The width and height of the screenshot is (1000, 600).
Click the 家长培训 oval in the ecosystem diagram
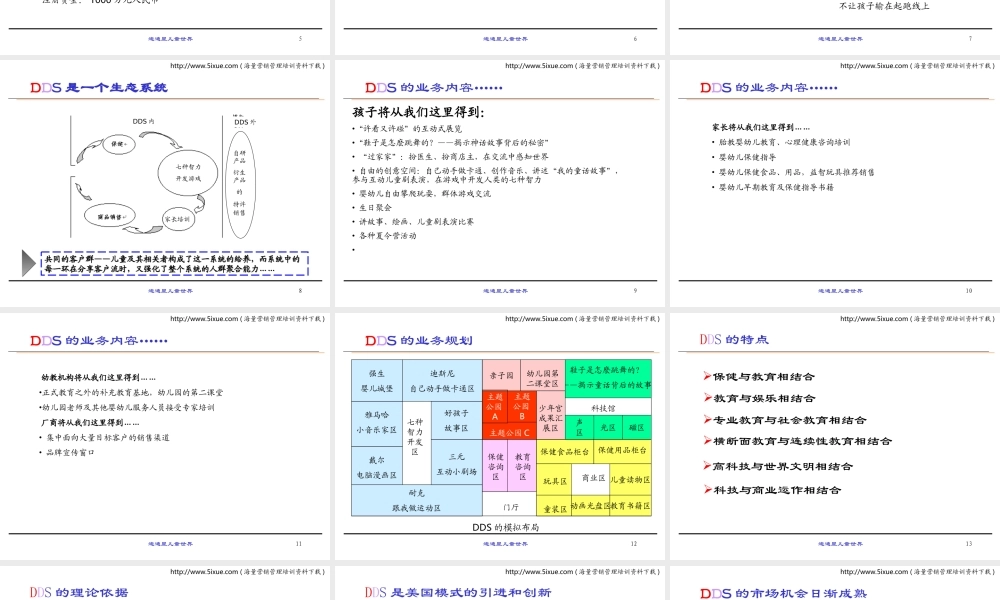pyautogui.click(x=178, y=218)
